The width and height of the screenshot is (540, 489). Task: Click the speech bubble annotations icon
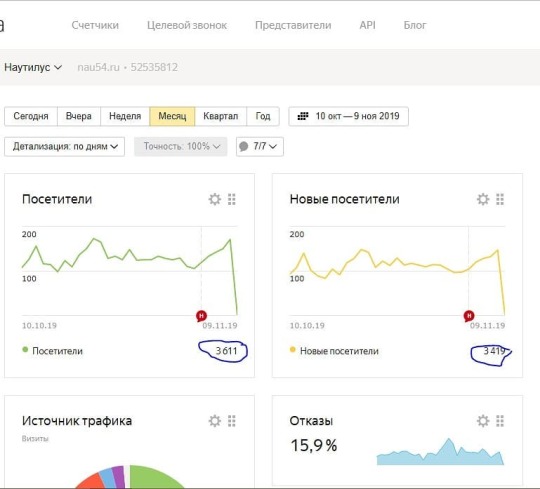click(243, 146)
